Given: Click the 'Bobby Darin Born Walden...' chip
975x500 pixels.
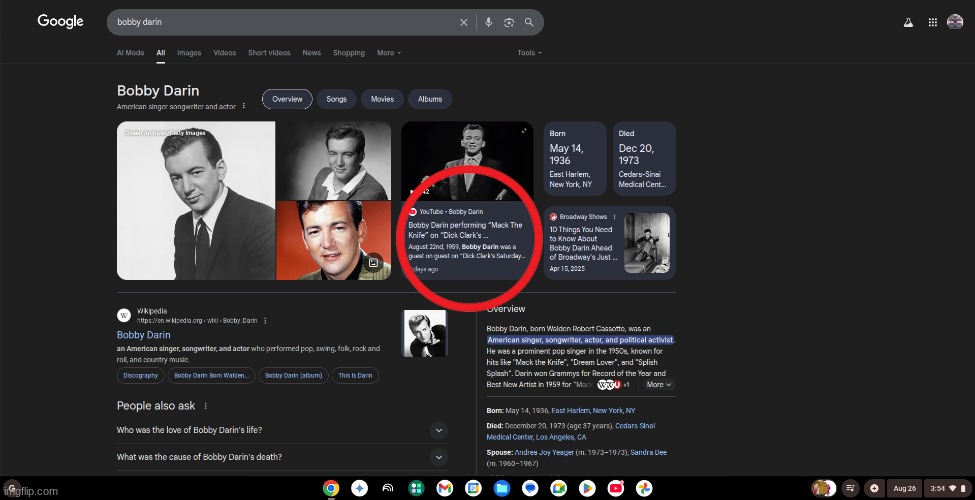Looking at the screenshot, I should (x=211, y=376).
